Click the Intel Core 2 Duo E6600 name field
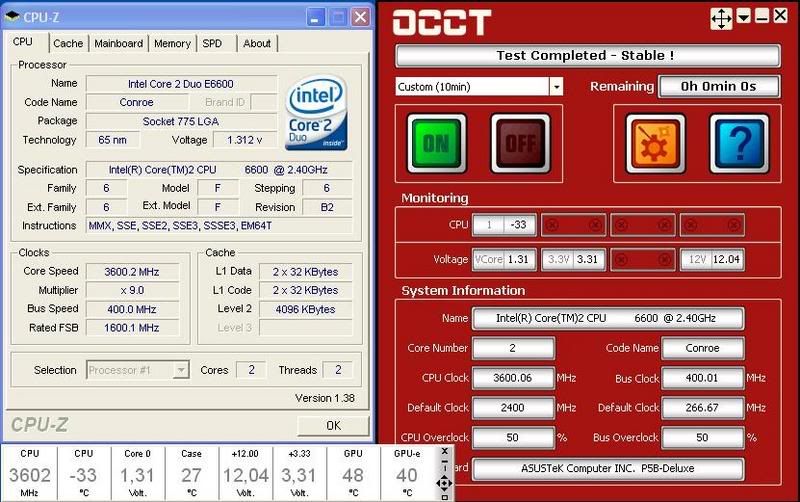This screenshot has height=502, width=800. [182, 84]
